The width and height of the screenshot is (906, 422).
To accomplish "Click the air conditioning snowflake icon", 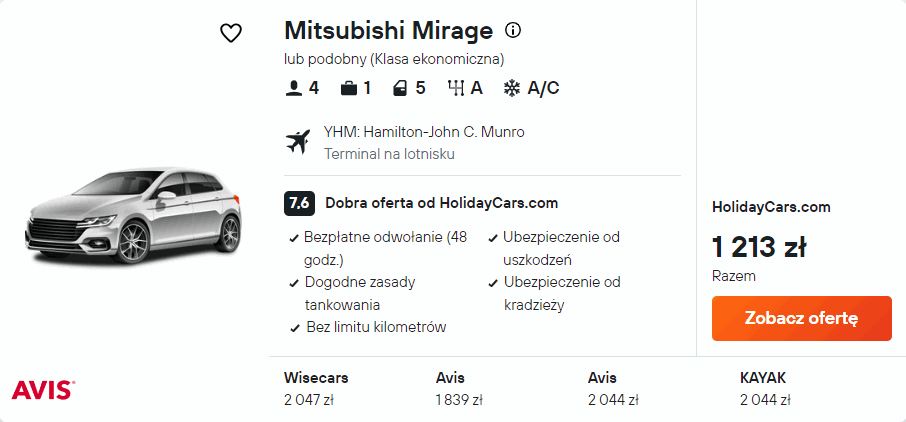I will tap(511, 88).
